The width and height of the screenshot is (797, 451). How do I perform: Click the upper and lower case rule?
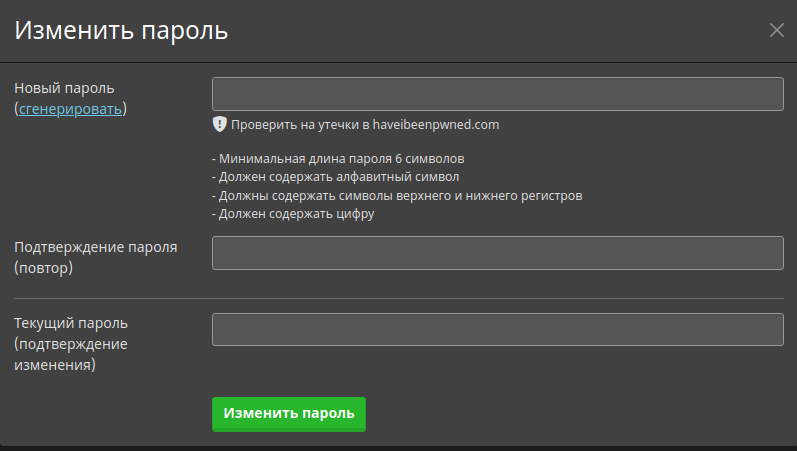point(396,195)
